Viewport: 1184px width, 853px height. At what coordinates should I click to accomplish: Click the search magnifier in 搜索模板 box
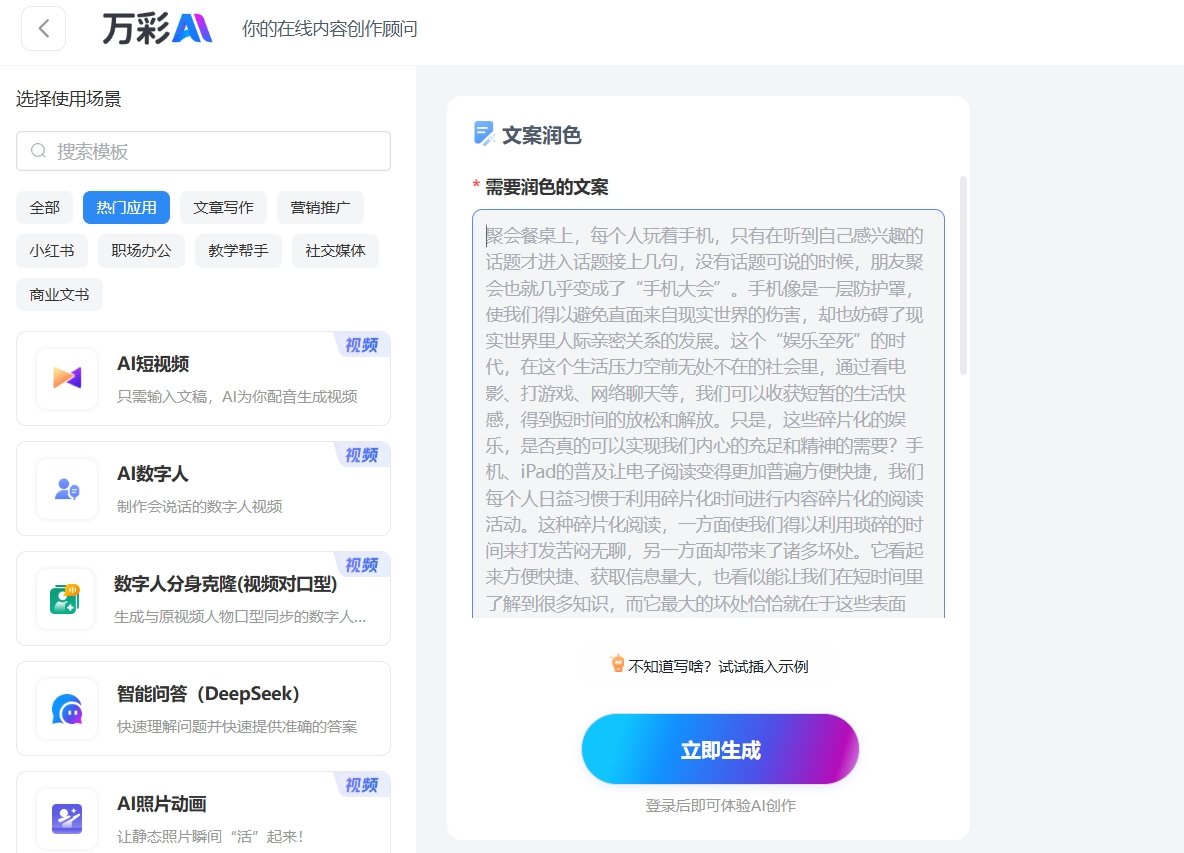point(37,150)
